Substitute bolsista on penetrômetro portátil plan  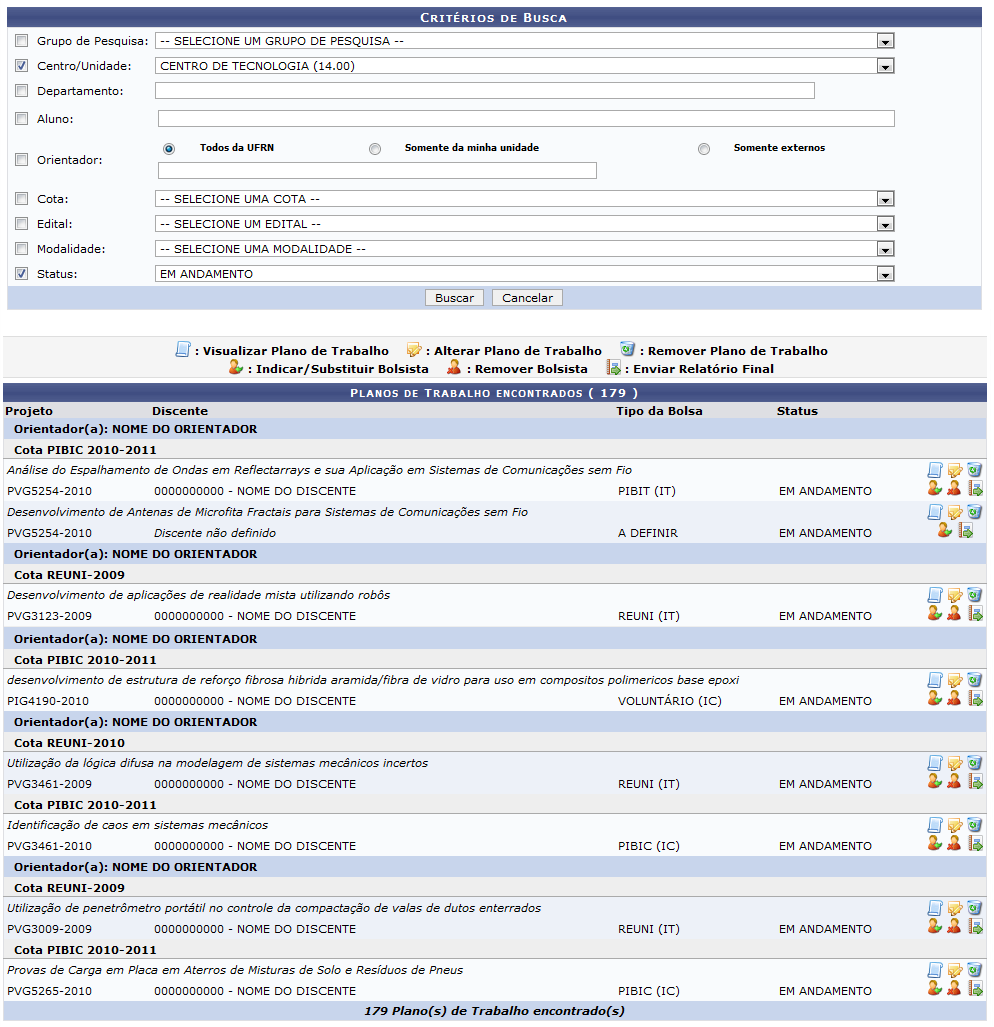coord(934,926)
